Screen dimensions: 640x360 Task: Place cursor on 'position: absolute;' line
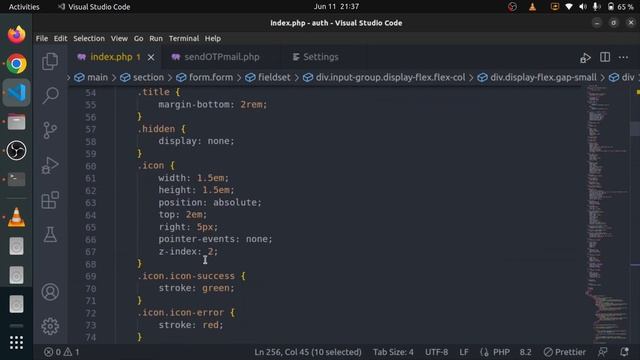(210, 202)
